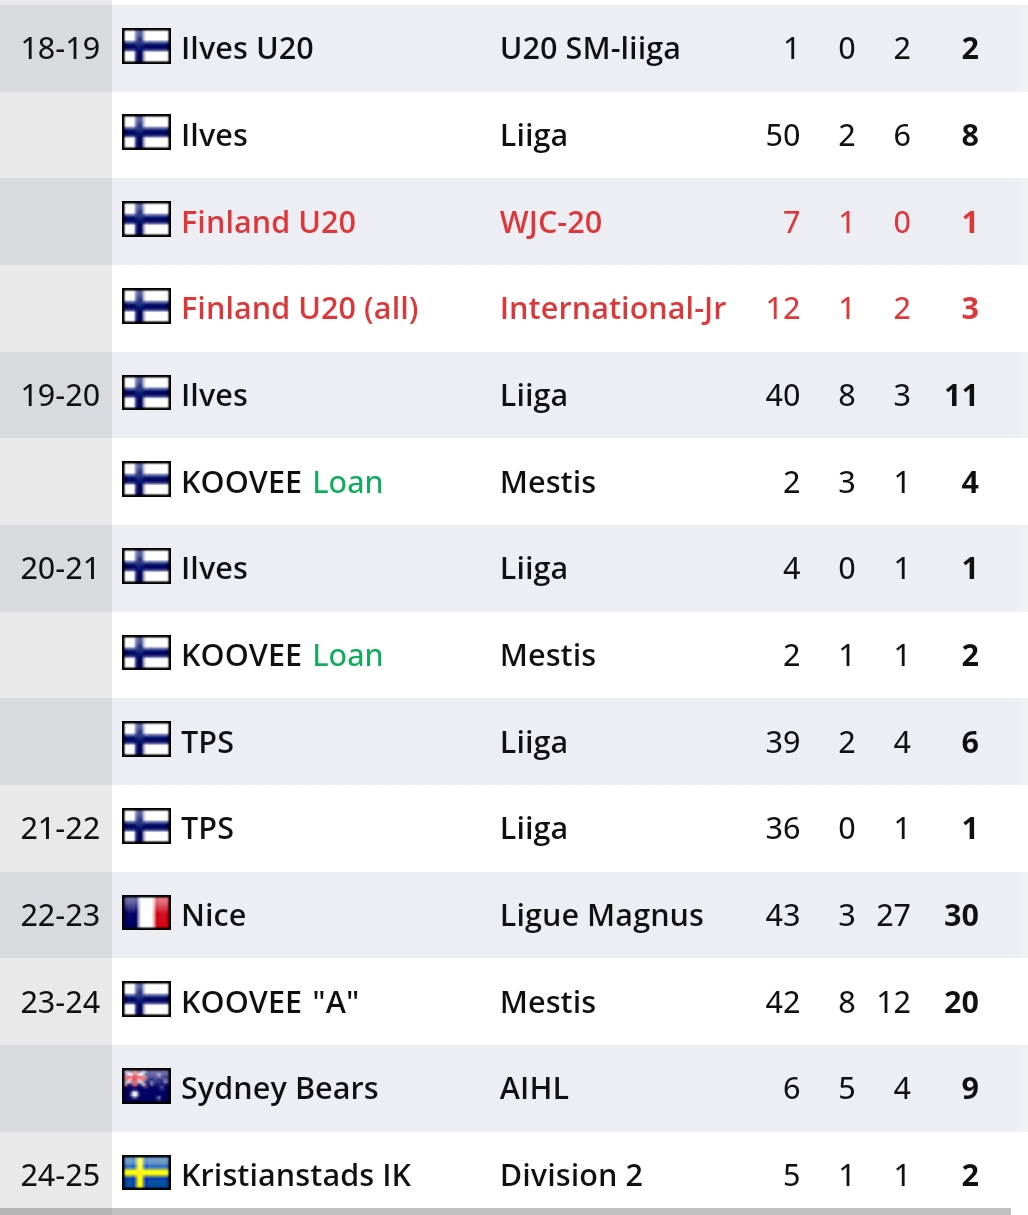Open the Division 2 league link
This screenshot has height=1215, width=1028.
571,1175
